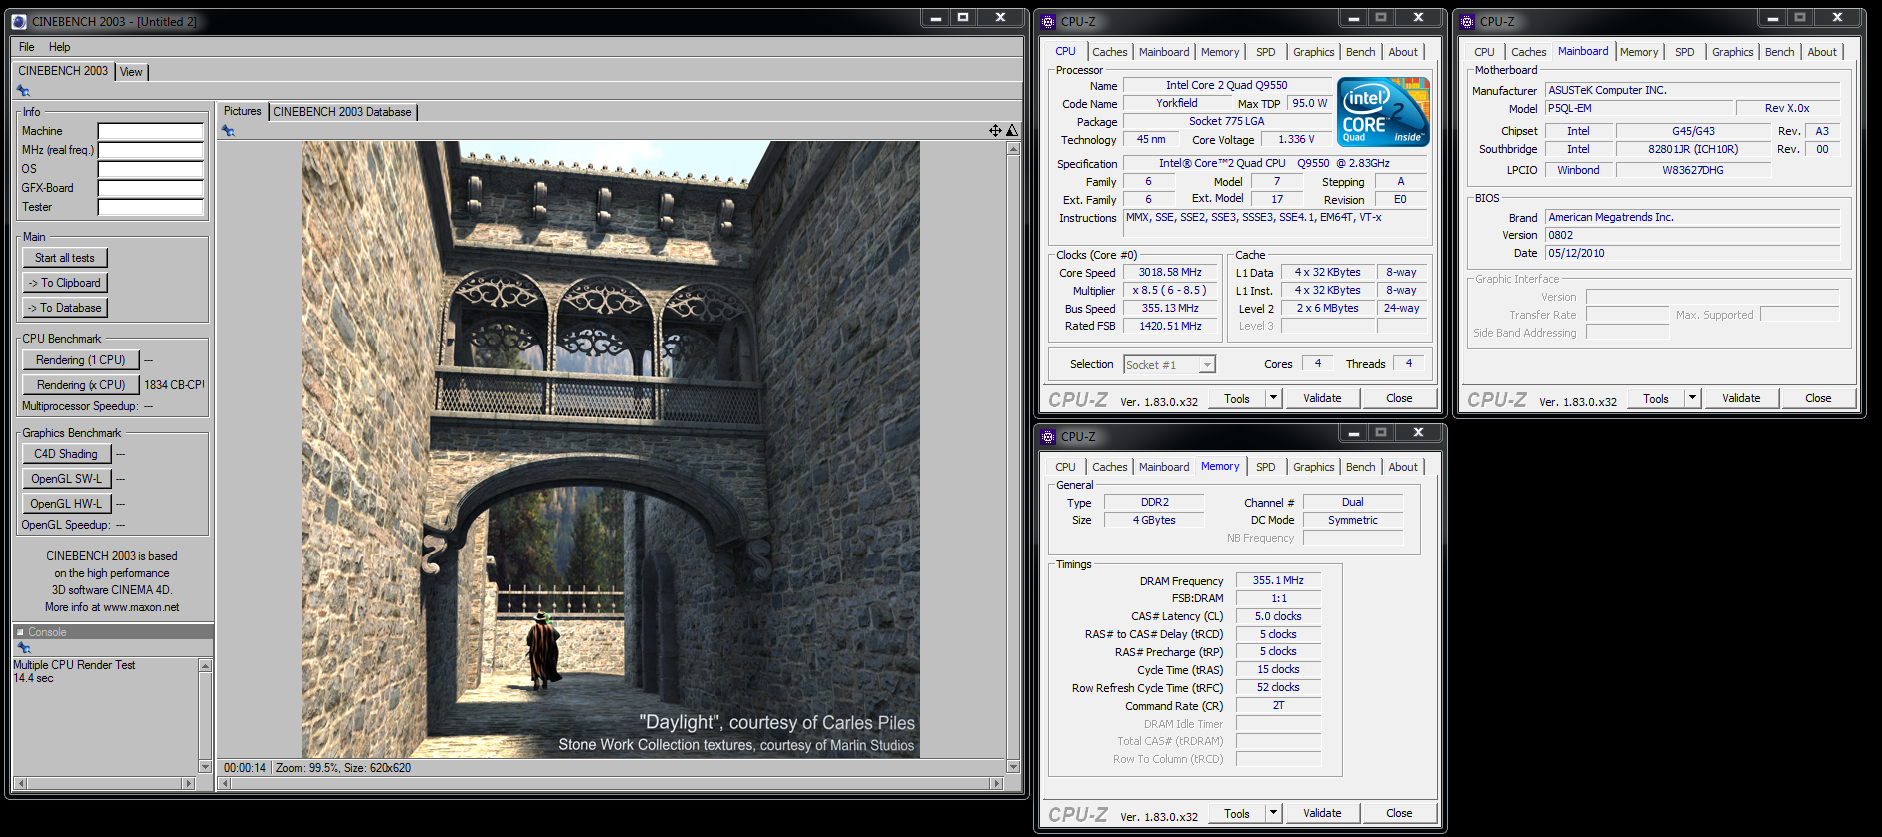Viewport: 1882px width, 837px height.
Task: Open the Bench tab in the CPU-Z window showing the CPU tab
Action: tap(1360, 52)
